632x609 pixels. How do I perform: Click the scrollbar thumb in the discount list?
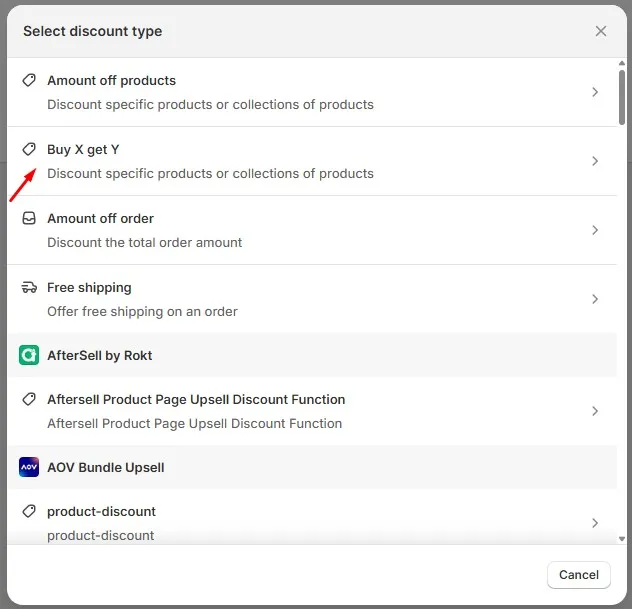click(622, 98)
